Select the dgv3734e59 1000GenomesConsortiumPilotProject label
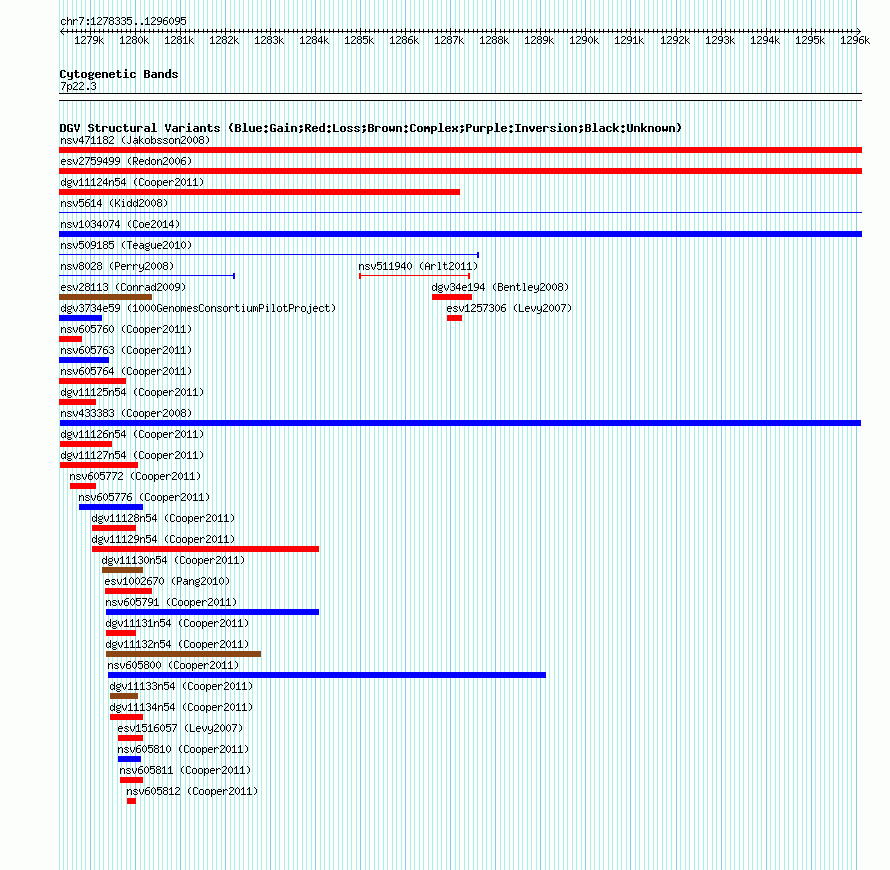 (198, 308)
